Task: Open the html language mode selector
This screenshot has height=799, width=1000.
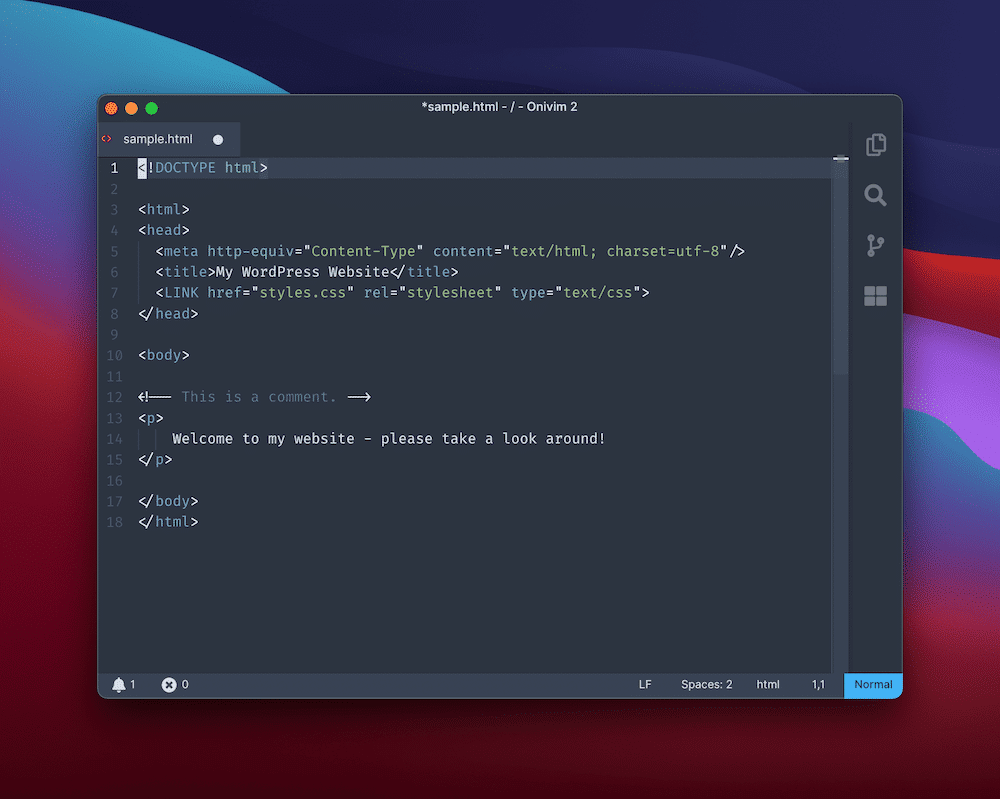Action: [767, 684]
